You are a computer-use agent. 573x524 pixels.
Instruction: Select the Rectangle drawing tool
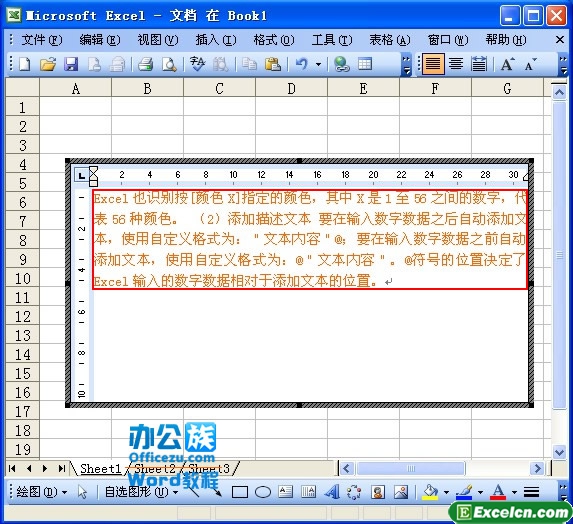[240, 492]
